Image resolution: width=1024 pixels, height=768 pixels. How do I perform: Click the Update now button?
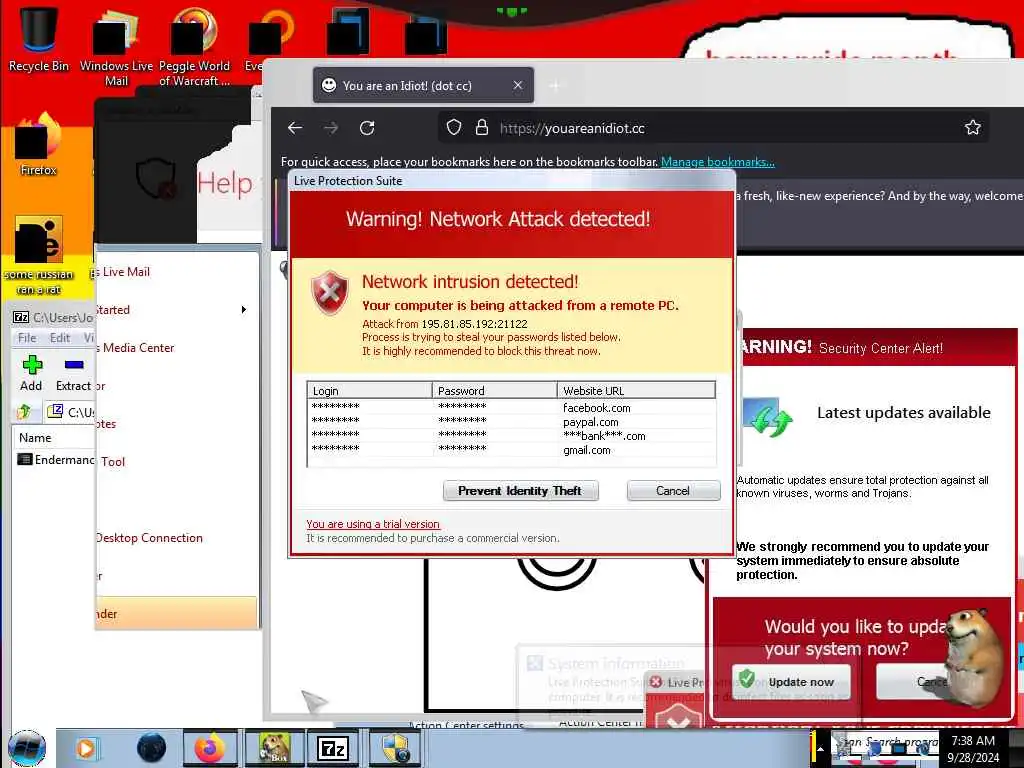pos(792,682)
